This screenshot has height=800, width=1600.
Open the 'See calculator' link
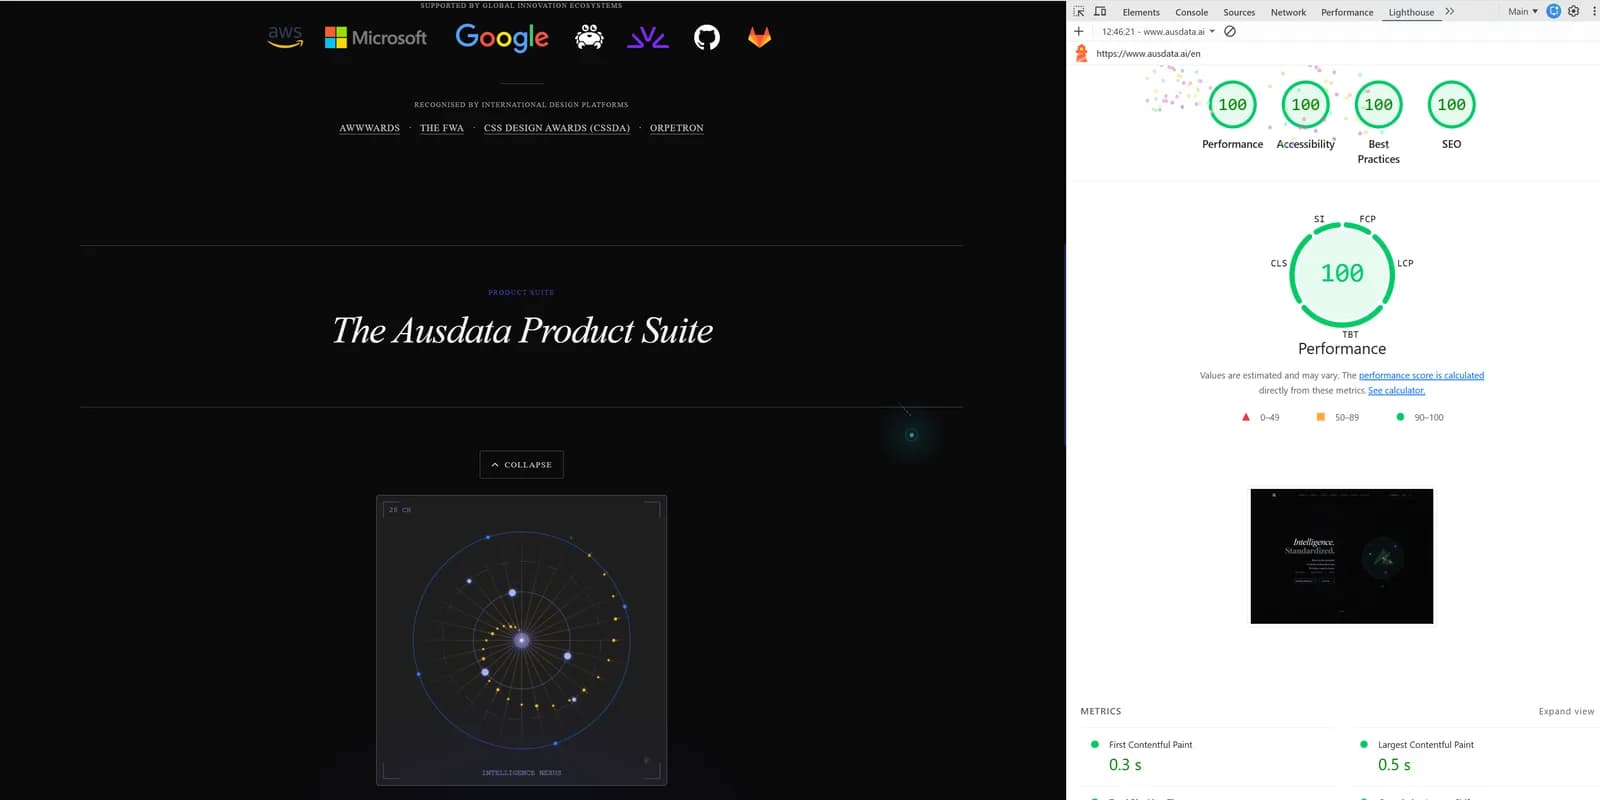(1396, 391)
